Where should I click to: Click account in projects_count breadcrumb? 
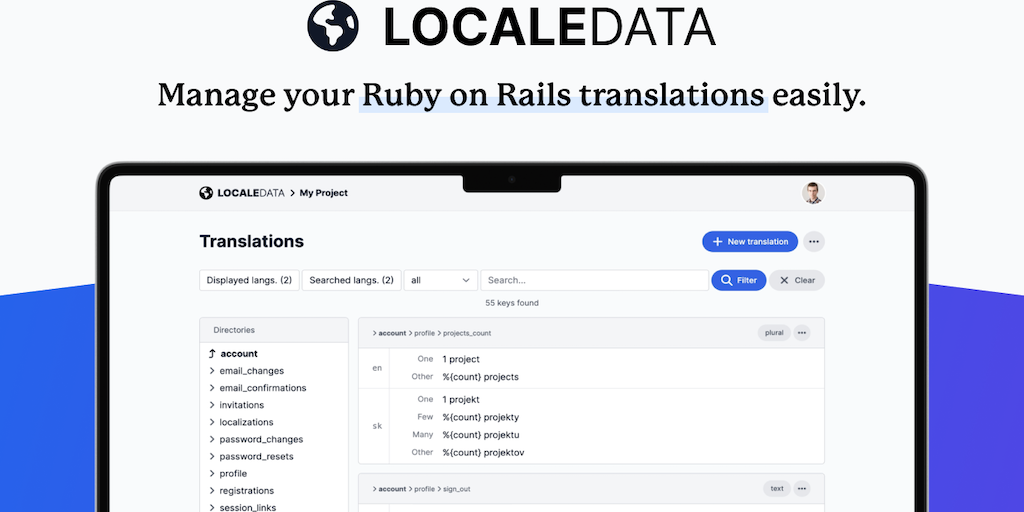click(392, 333)
